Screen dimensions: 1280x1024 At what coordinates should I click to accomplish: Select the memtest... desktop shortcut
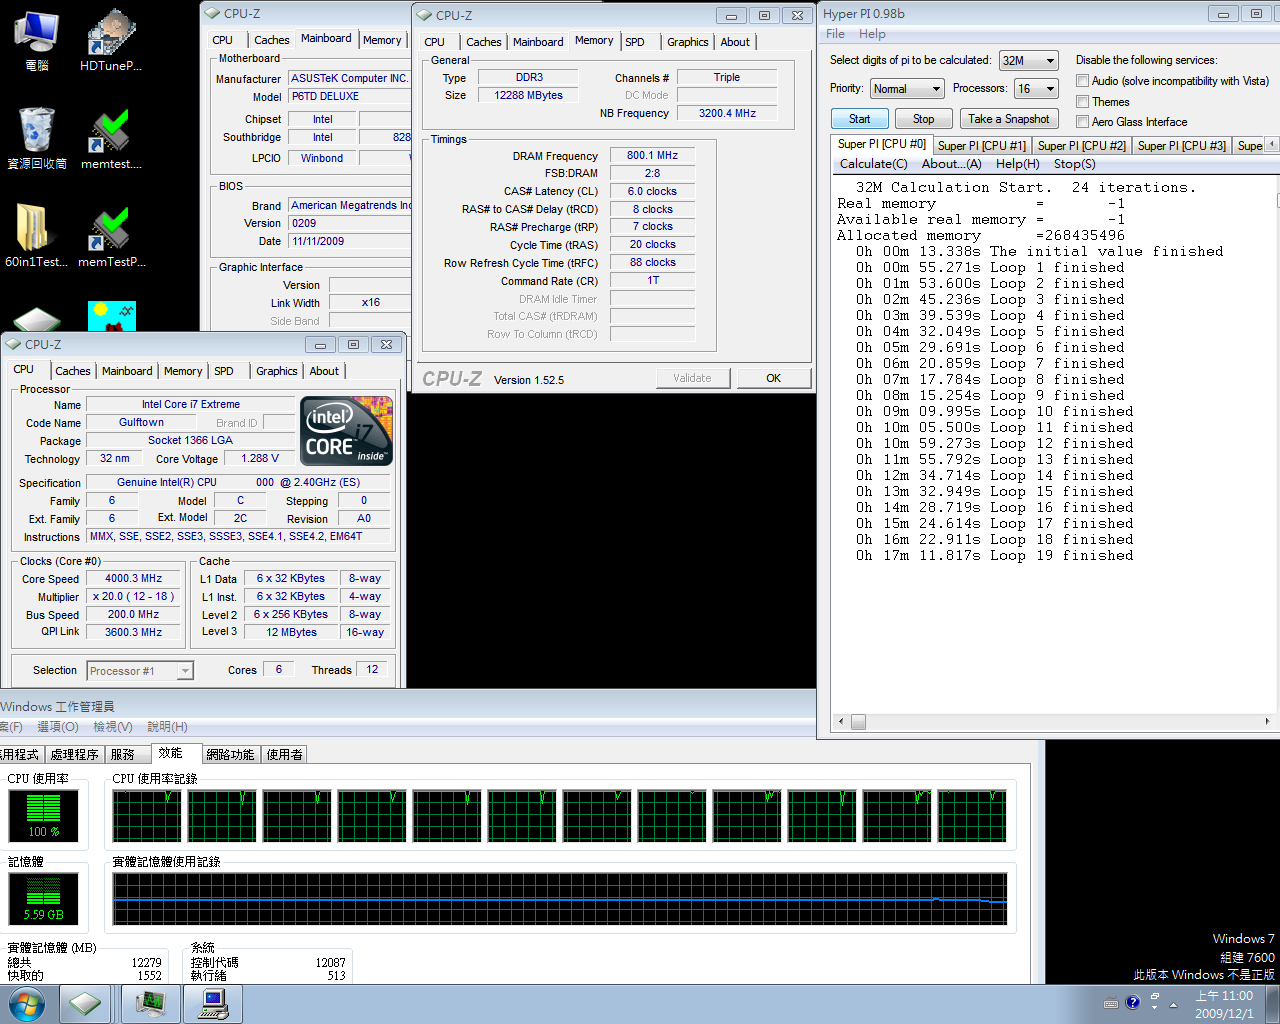pyautogui.click(x=110, y=138)
